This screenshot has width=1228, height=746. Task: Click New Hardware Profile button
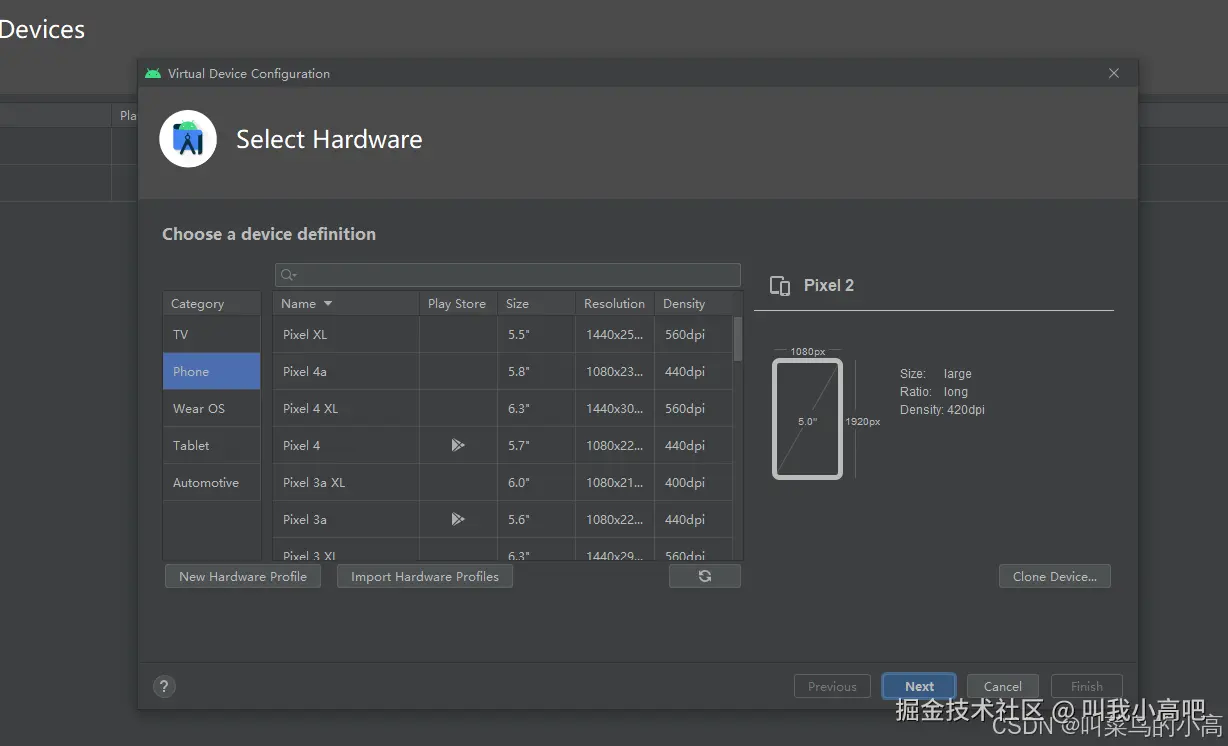[243, 576]
